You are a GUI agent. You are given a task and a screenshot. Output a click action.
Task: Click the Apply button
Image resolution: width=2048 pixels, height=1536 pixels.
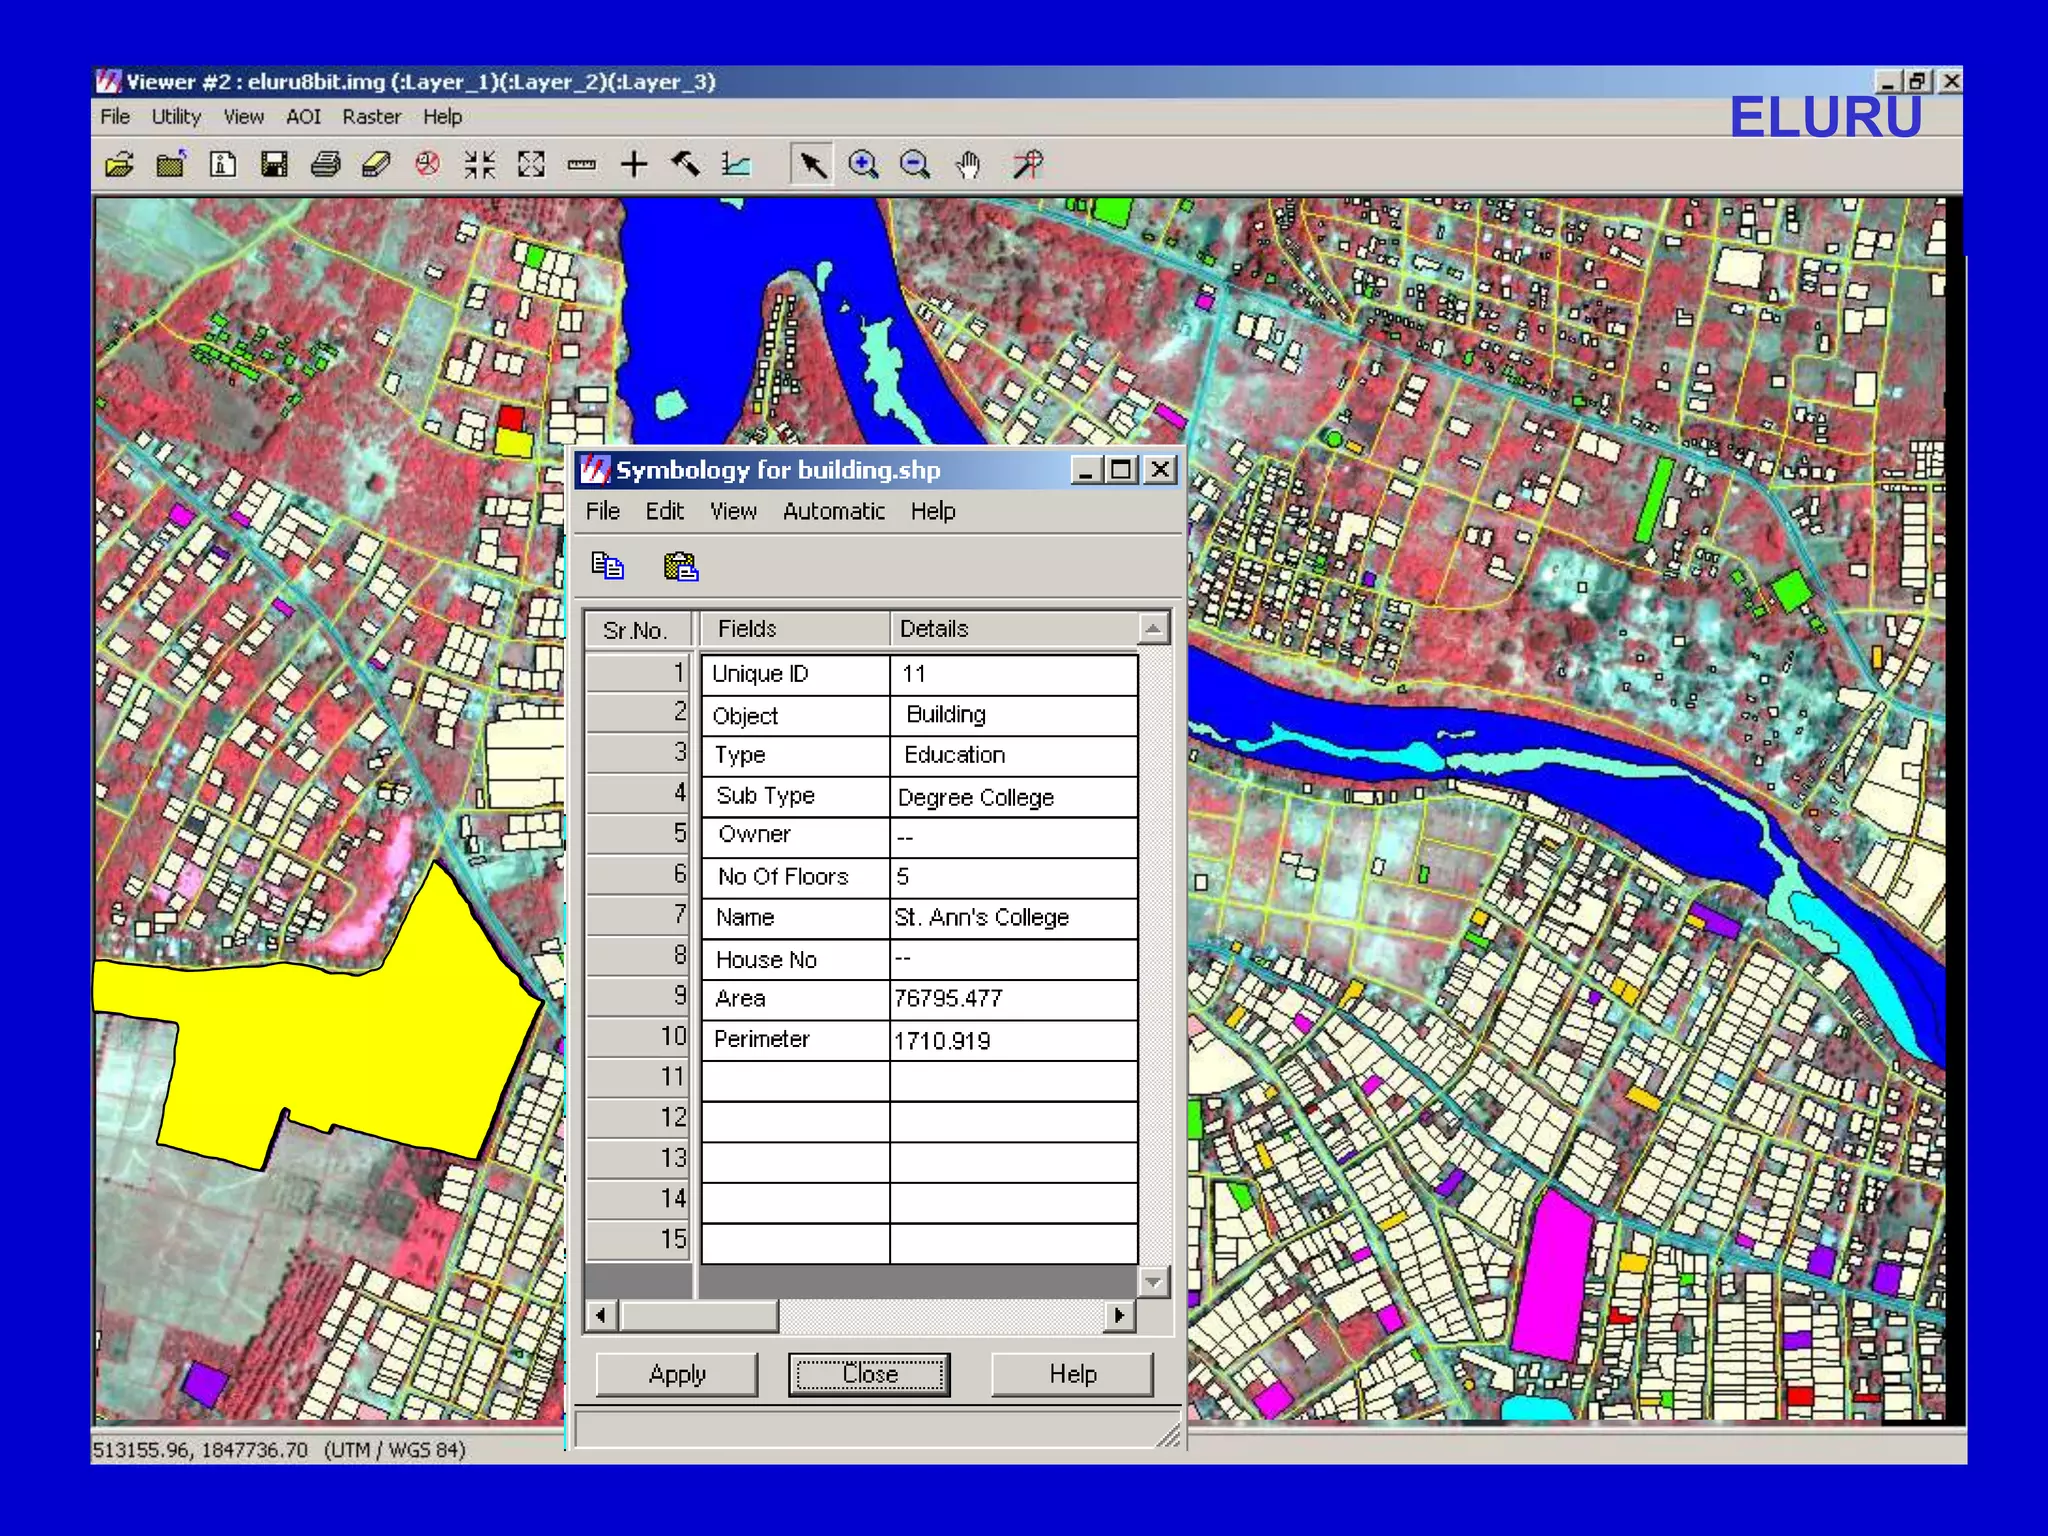tap(677, 1374)
